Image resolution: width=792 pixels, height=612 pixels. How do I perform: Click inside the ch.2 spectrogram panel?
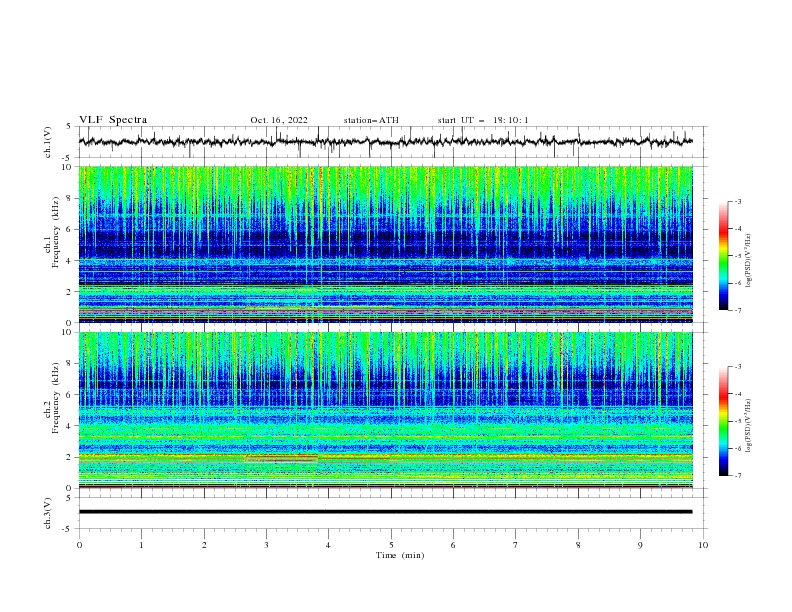(385, 410)
